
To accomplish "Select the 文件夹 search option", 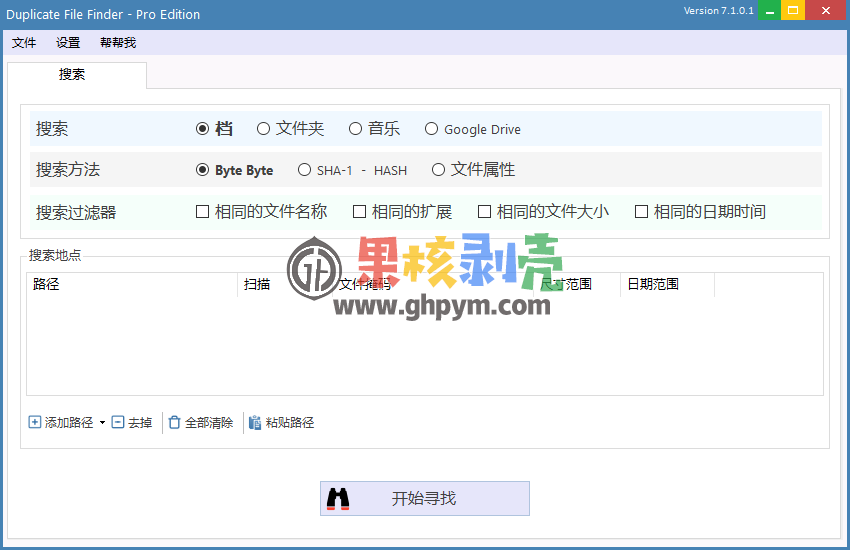I will pos(263,129).
